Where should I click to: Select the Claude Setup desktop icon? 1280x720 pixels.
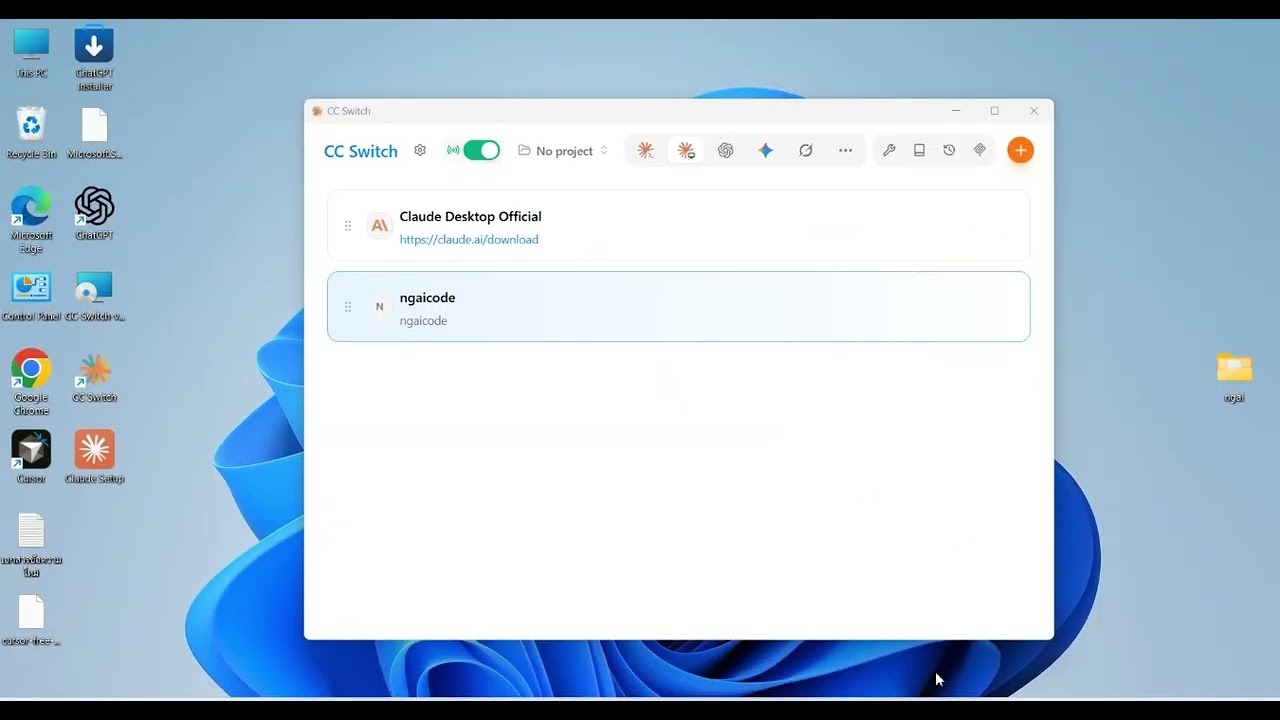(x=94, y=457)
